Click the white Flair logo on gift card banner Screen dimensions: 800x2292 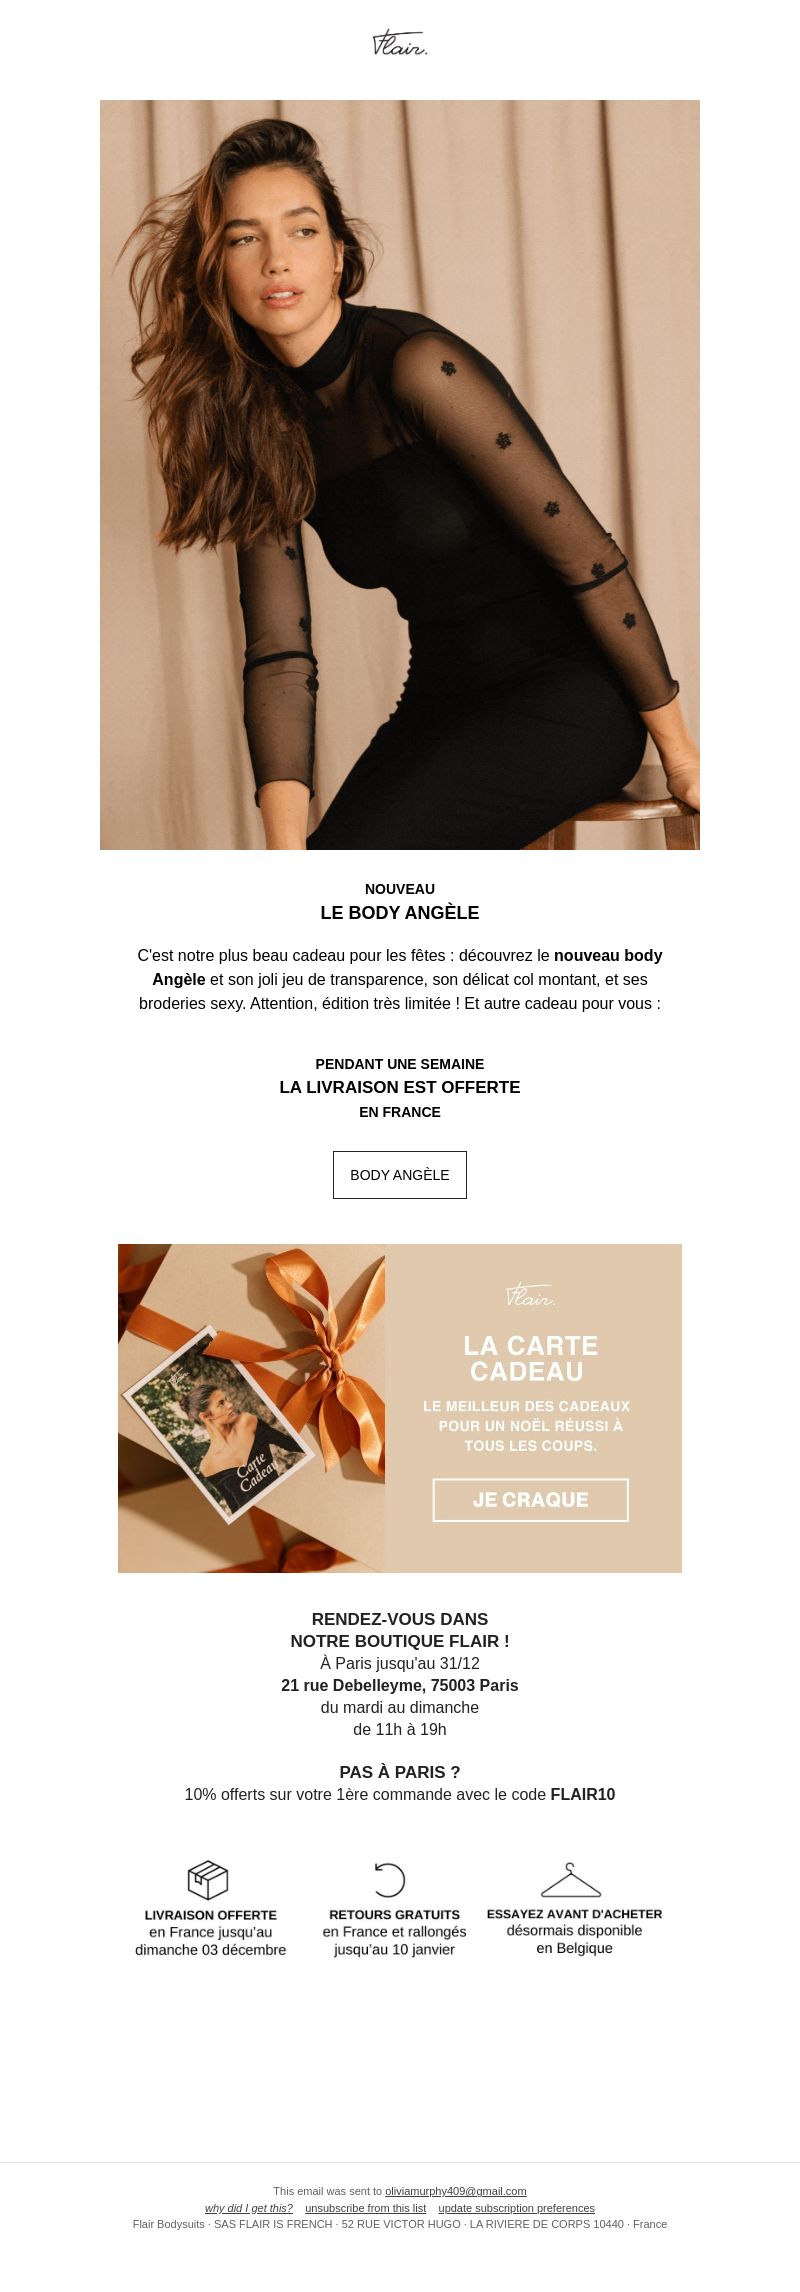coord(531,1295)
